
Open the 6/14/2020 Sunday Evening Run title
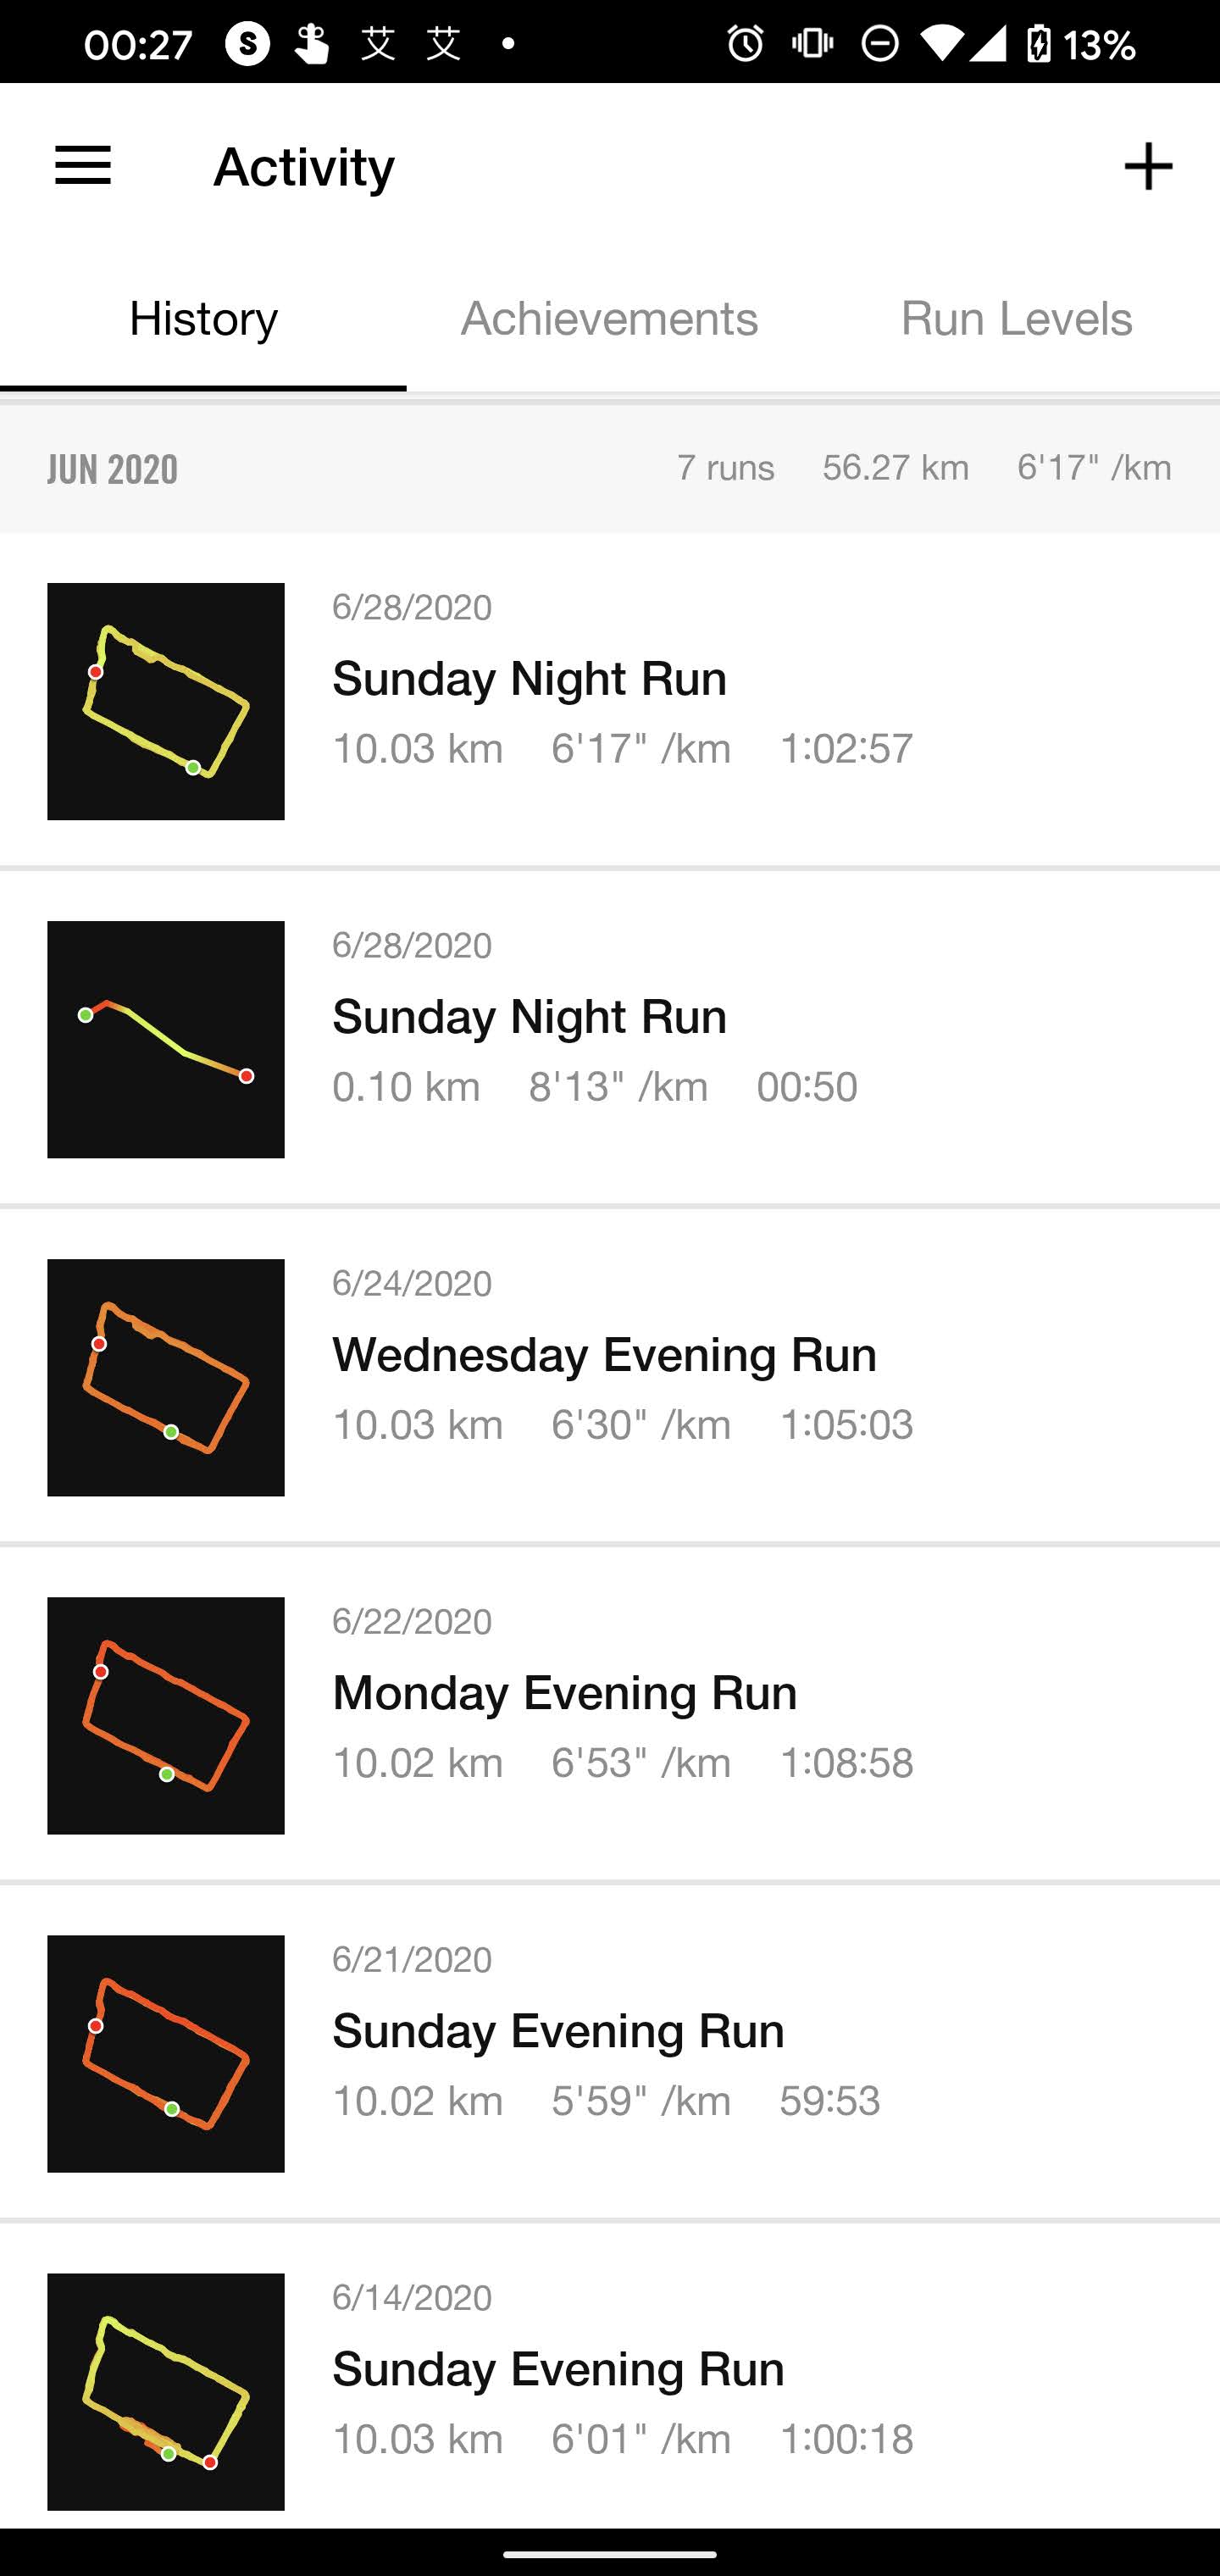558,2369
